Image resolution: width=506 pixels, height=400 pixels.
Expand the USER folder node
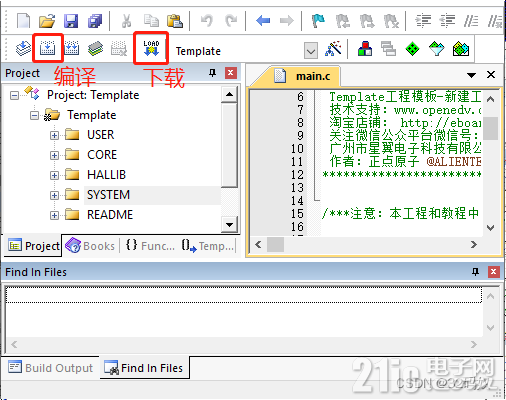pos(54,135)
